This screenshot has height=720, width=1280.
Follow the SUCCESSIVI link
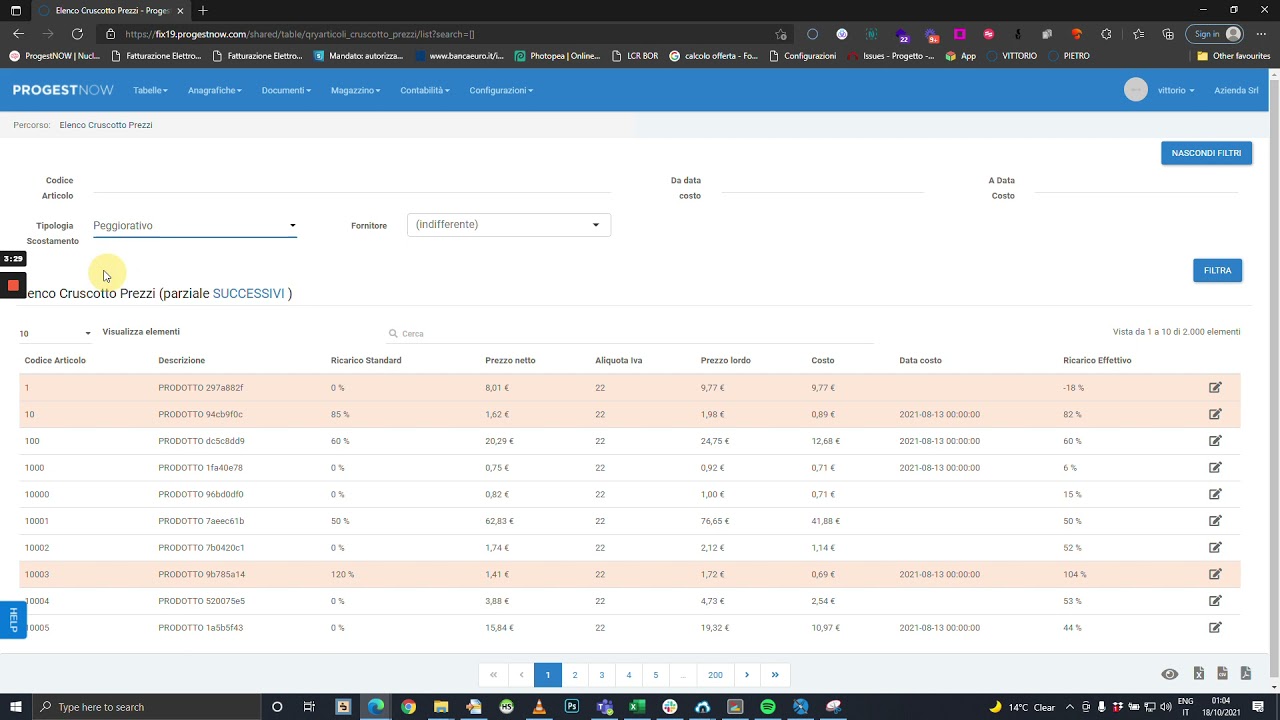coord(248,293)
